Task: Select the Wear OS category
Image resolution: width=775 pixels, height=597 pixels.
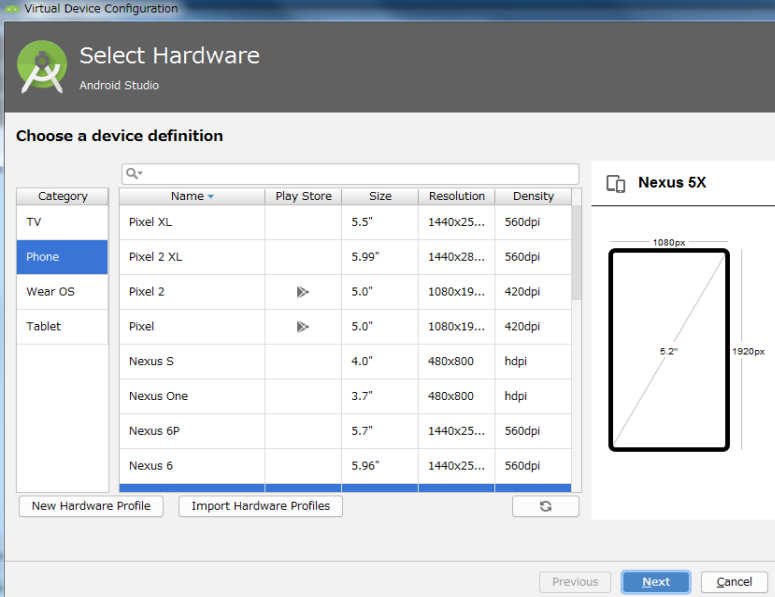Action: [x=62, y=292]
